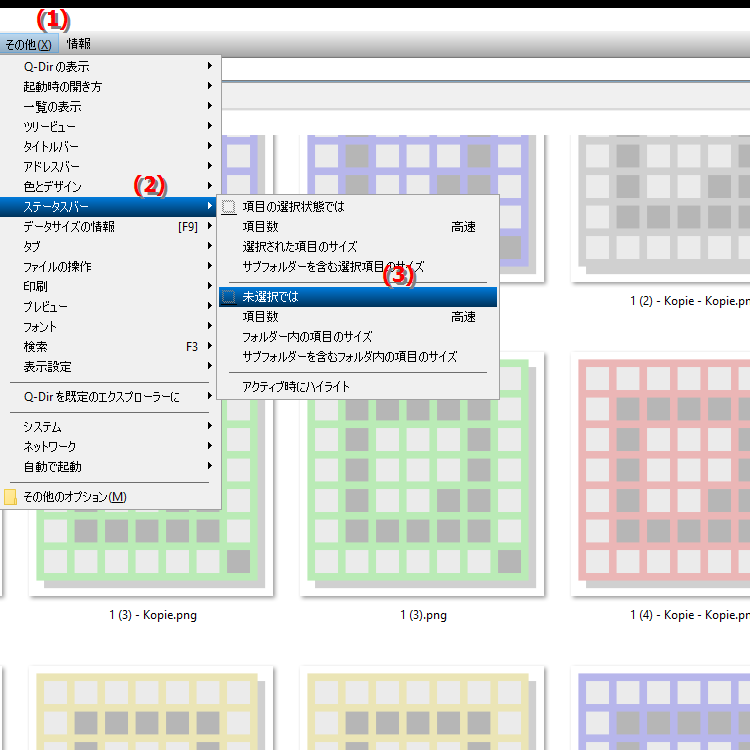Select 項目数 高速 under 項目の選択状態では
Image resolution: width=750 pixels, height=750 pixels.
pos(358,227)
